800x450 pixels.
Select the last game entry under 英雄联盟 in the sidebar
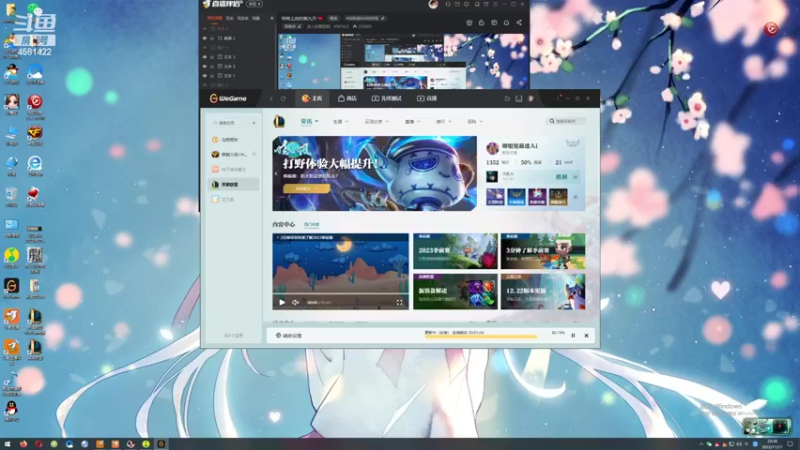point(233,199)
